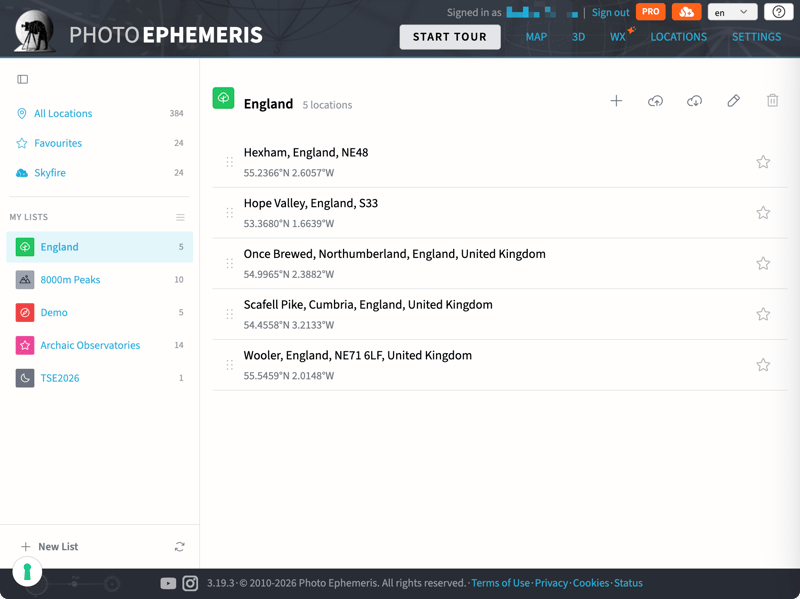The image size is (800, 599).
Task: Open the YouTube icon in footer
Action: 168,583
